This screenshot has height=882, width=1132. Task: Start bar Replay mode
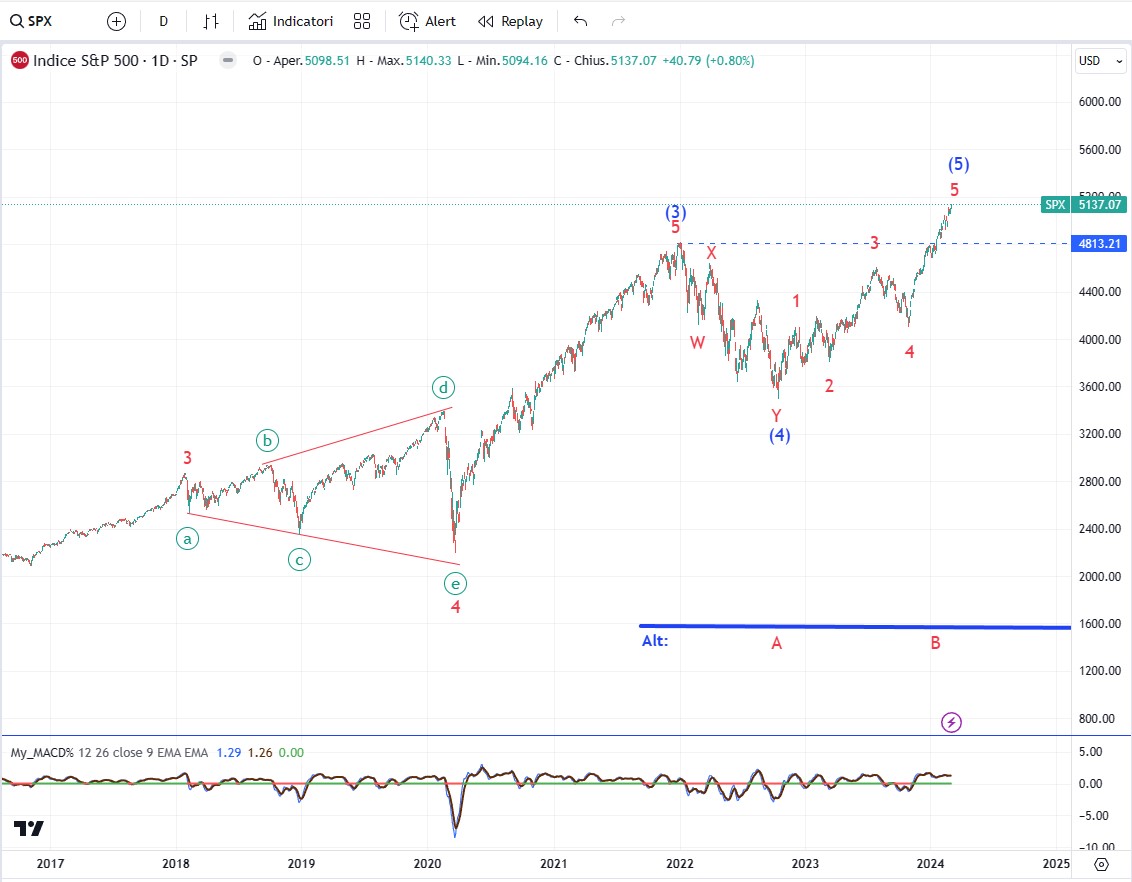510,22
